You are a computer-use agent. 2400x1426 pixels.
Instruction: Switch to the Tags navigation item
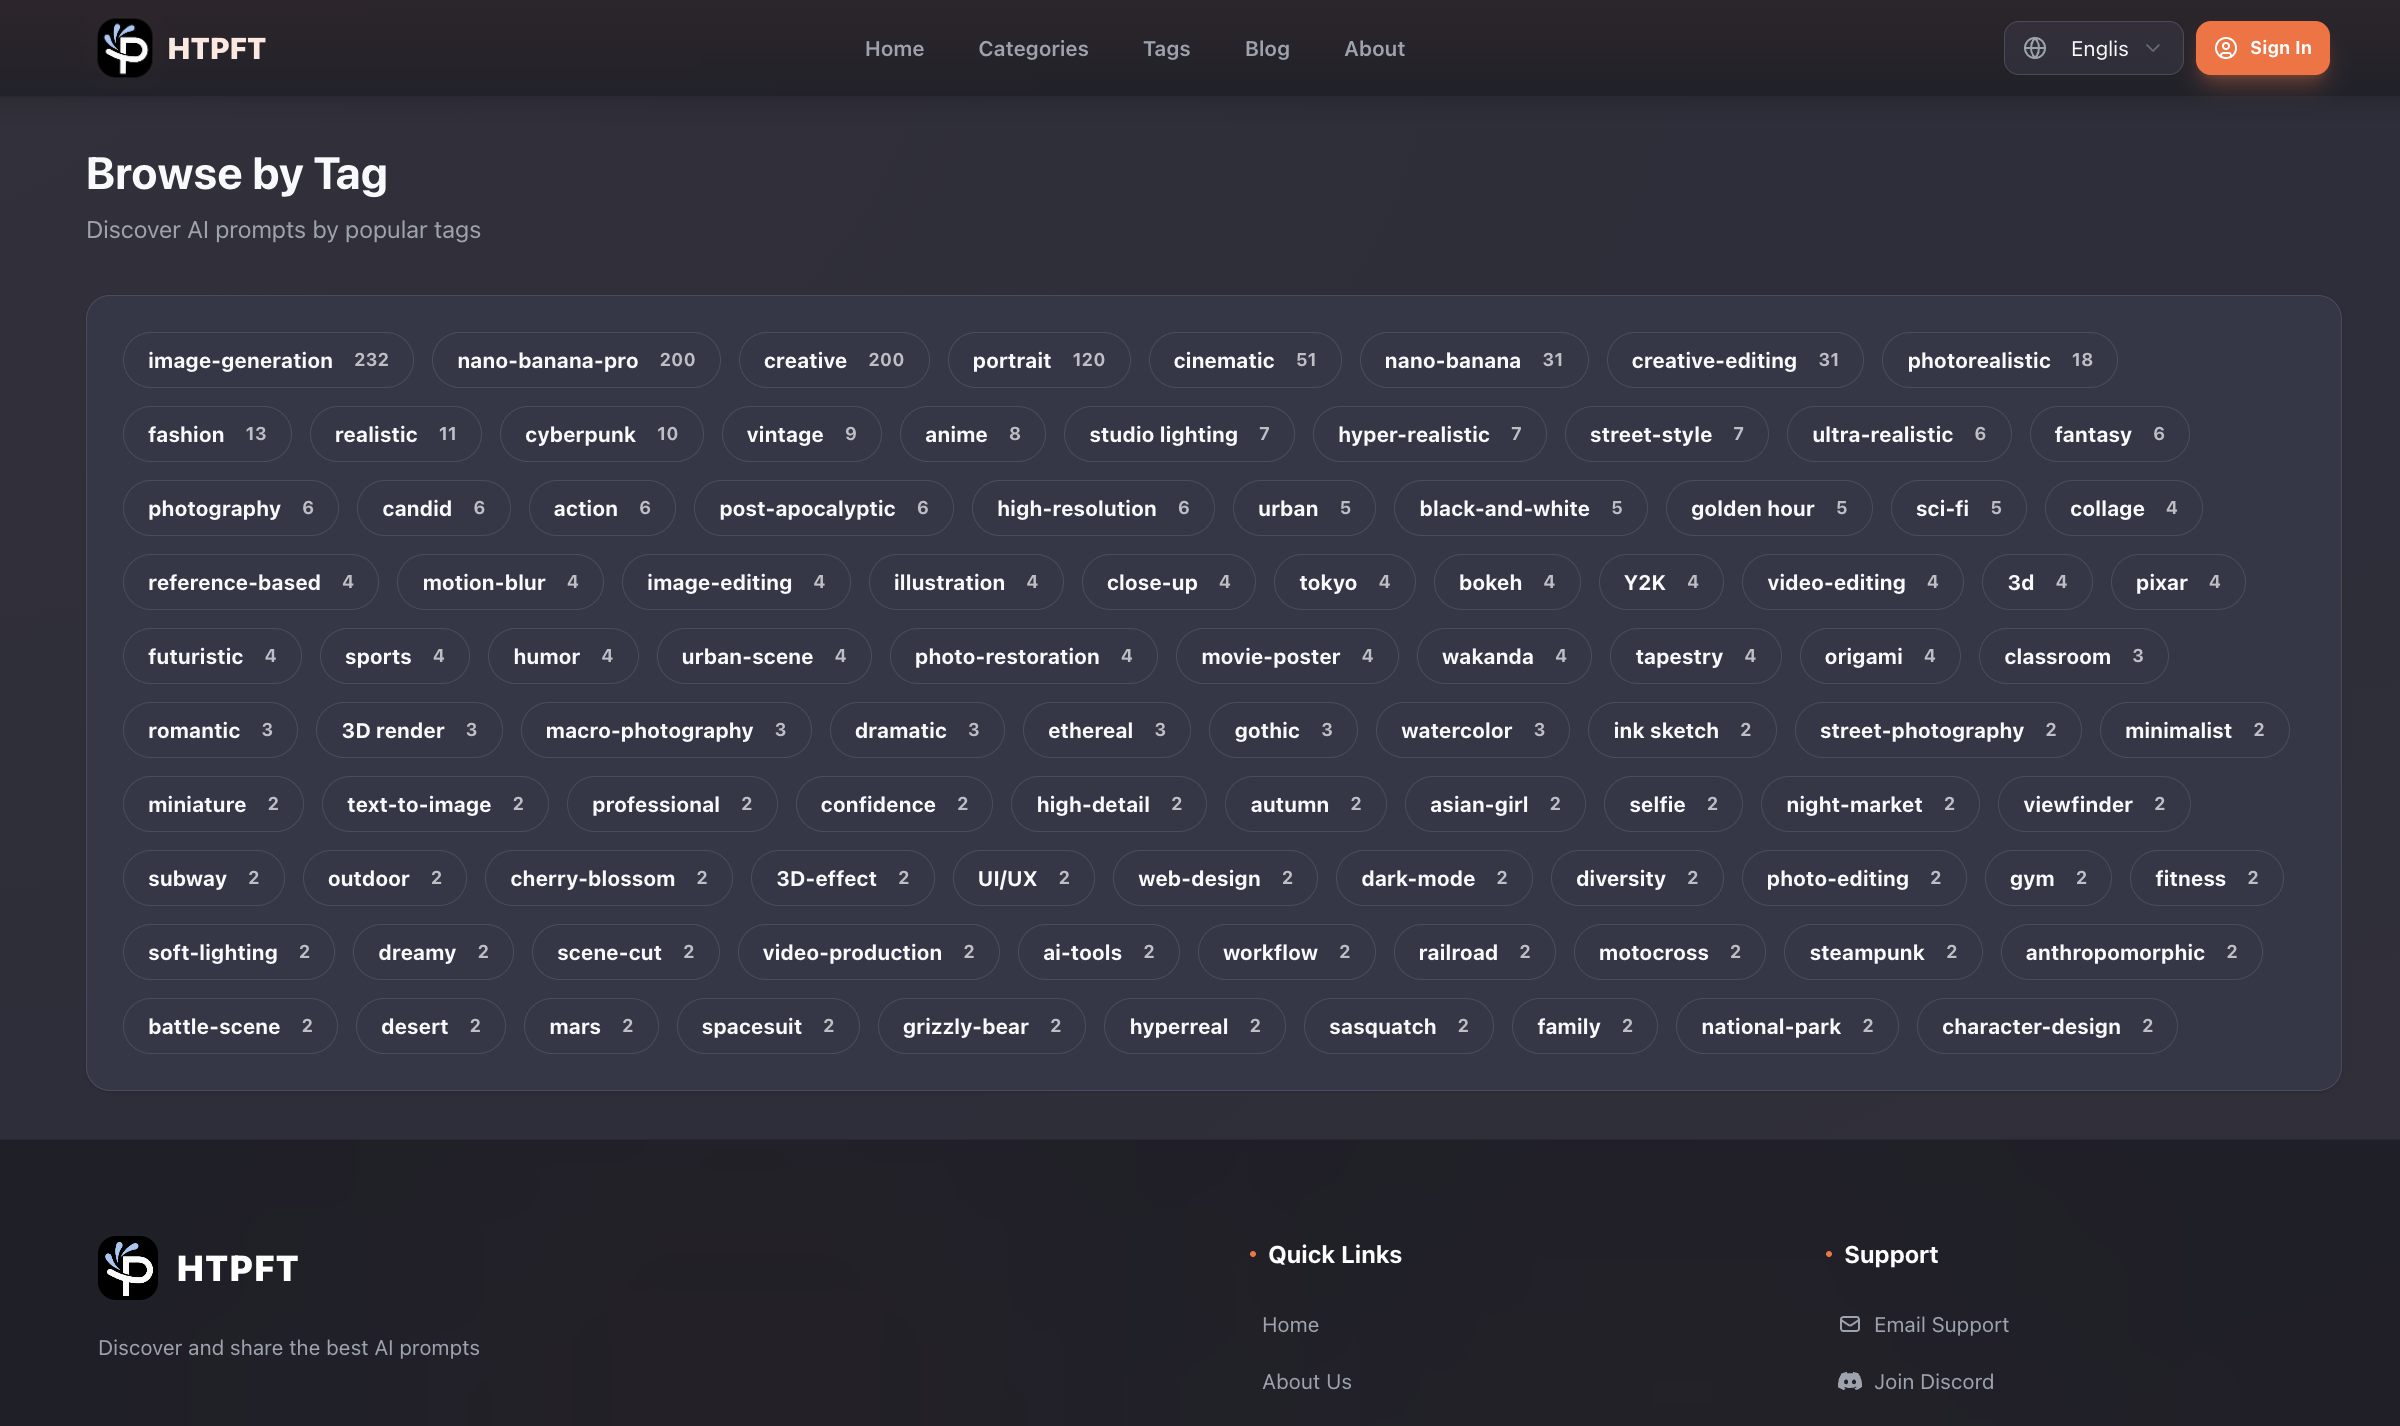tap(1166, 48)
